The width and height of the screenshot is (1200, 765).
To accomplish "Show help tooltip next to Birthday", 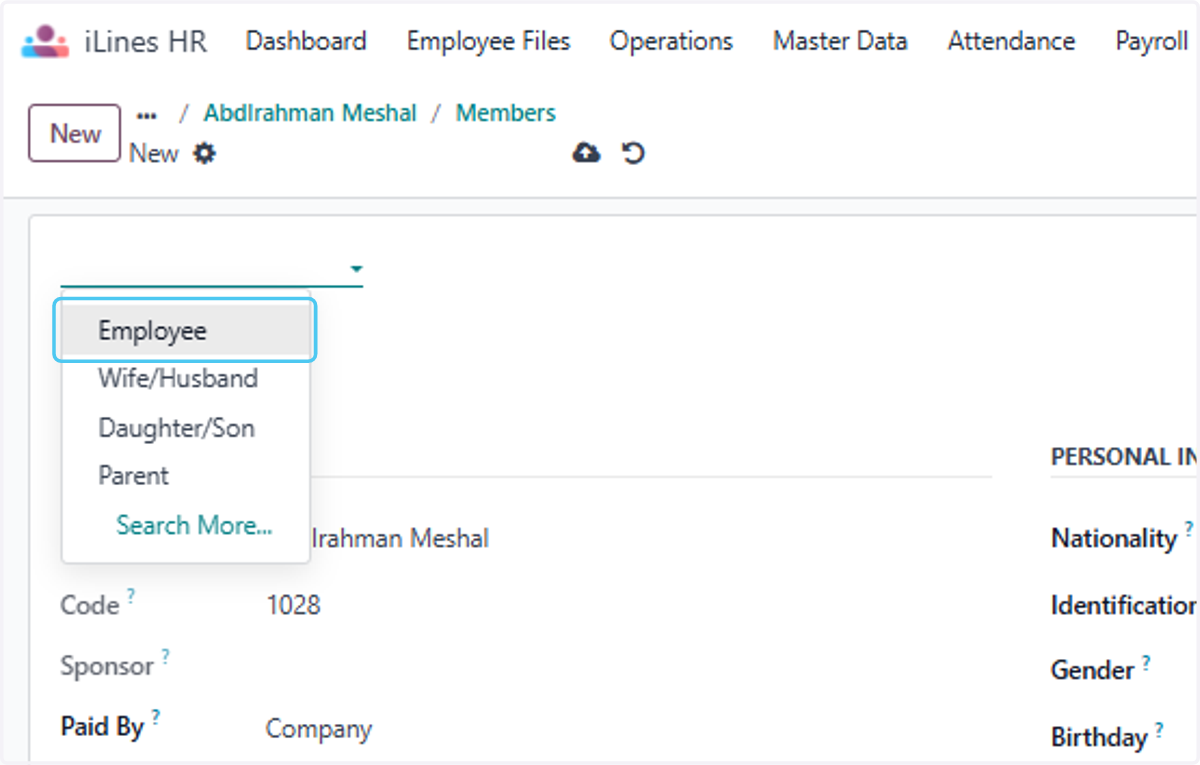I will click(x=1159, y=729).
